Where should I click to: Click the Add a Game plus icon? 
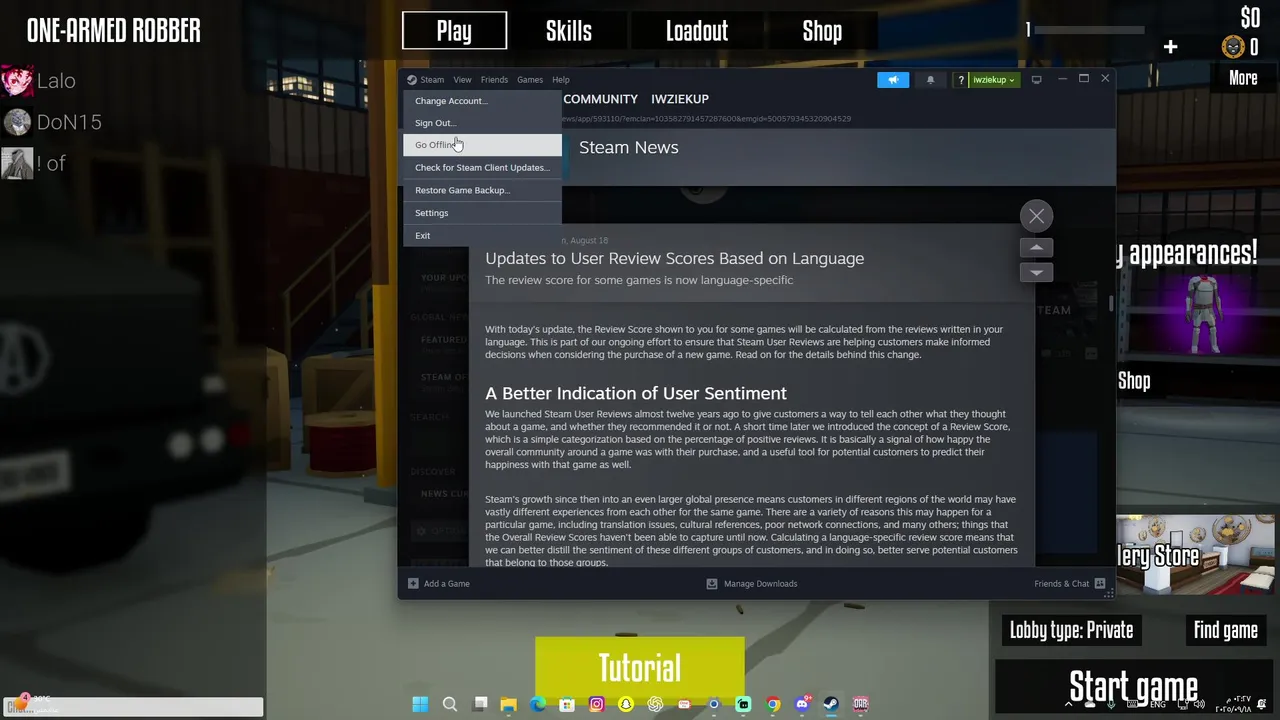pos(413,584)
